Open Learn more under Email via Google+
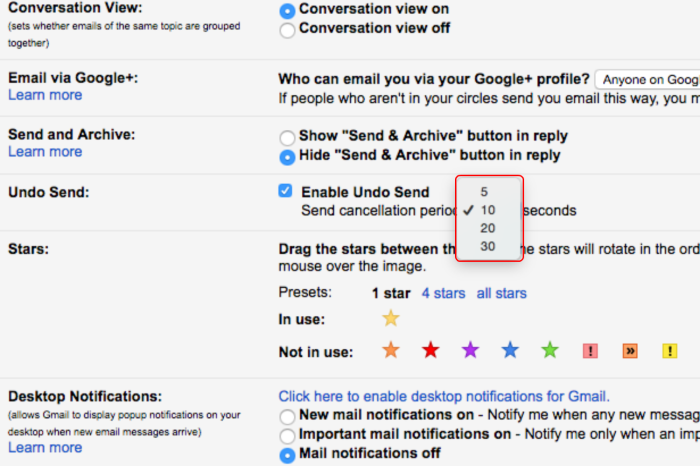The image size is (700, 466). [x=45, y=95]
